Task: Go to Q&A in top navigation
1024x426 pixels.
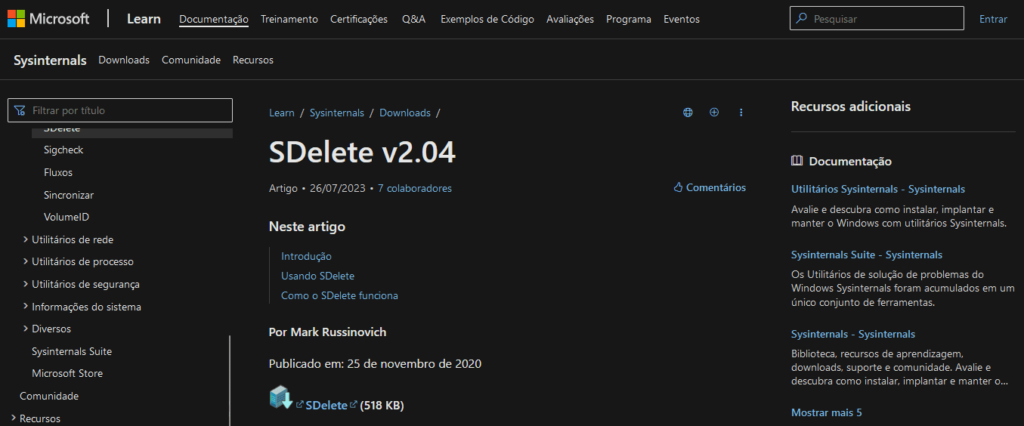Action: pyautogui.click(x=414, y=19)
